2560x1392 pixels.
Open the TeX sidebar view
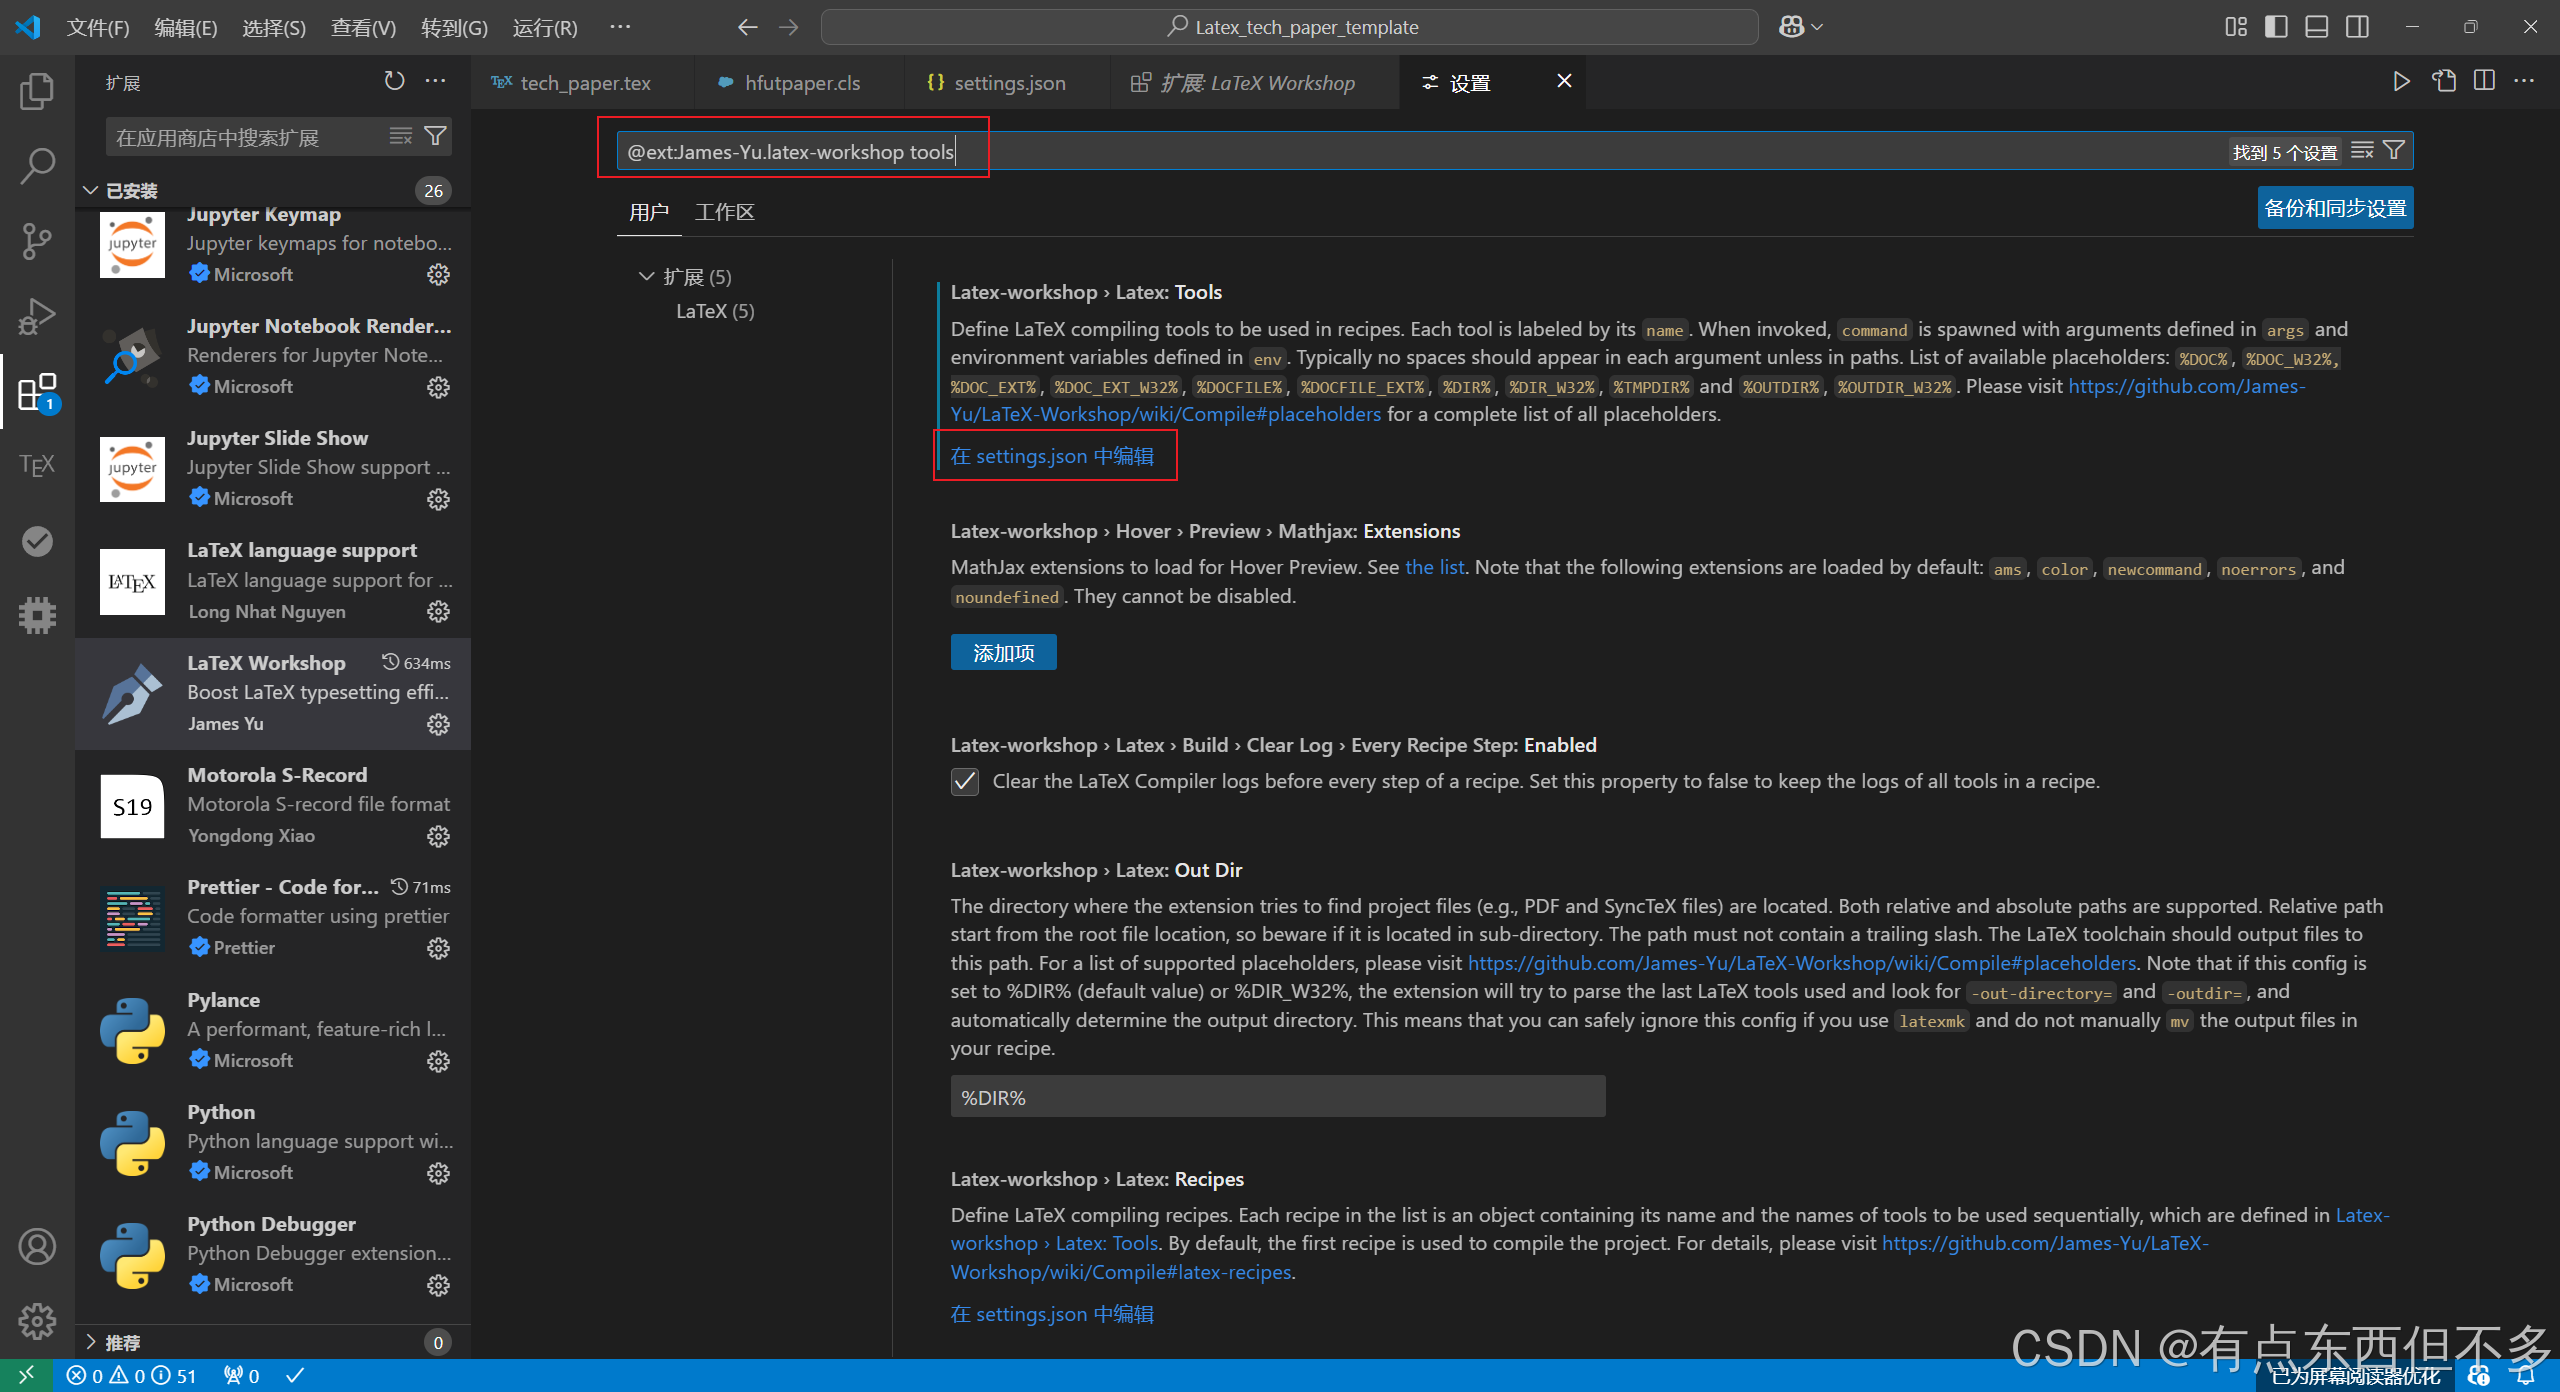click(37, 465)
